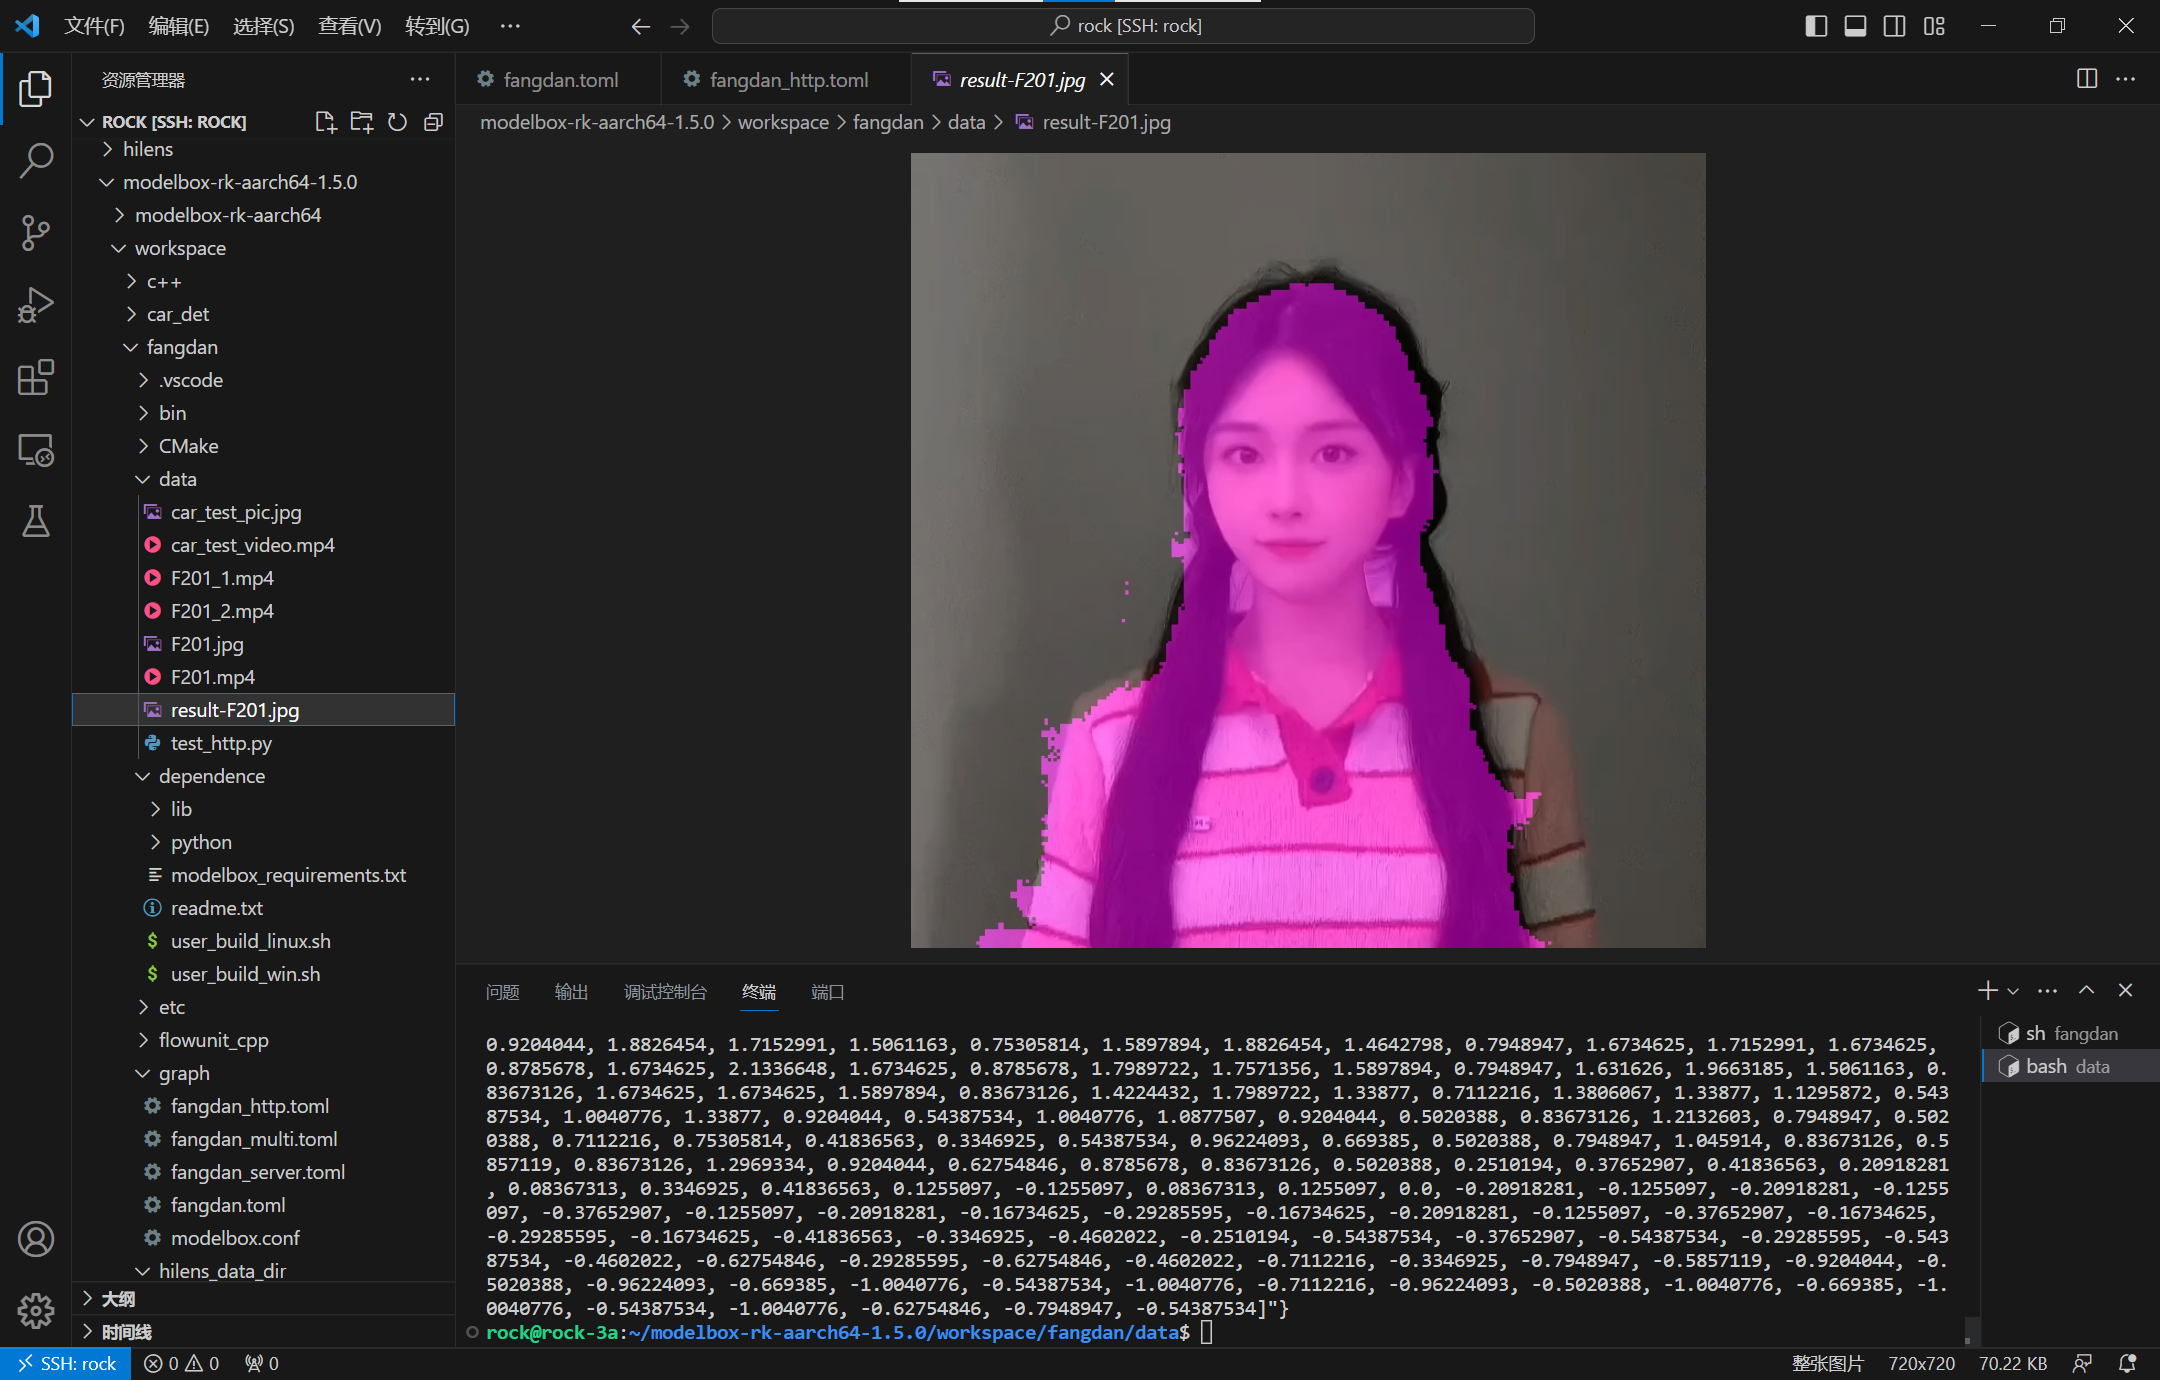
Task: Refresh the explorer file tree
Action: (397, 122)
